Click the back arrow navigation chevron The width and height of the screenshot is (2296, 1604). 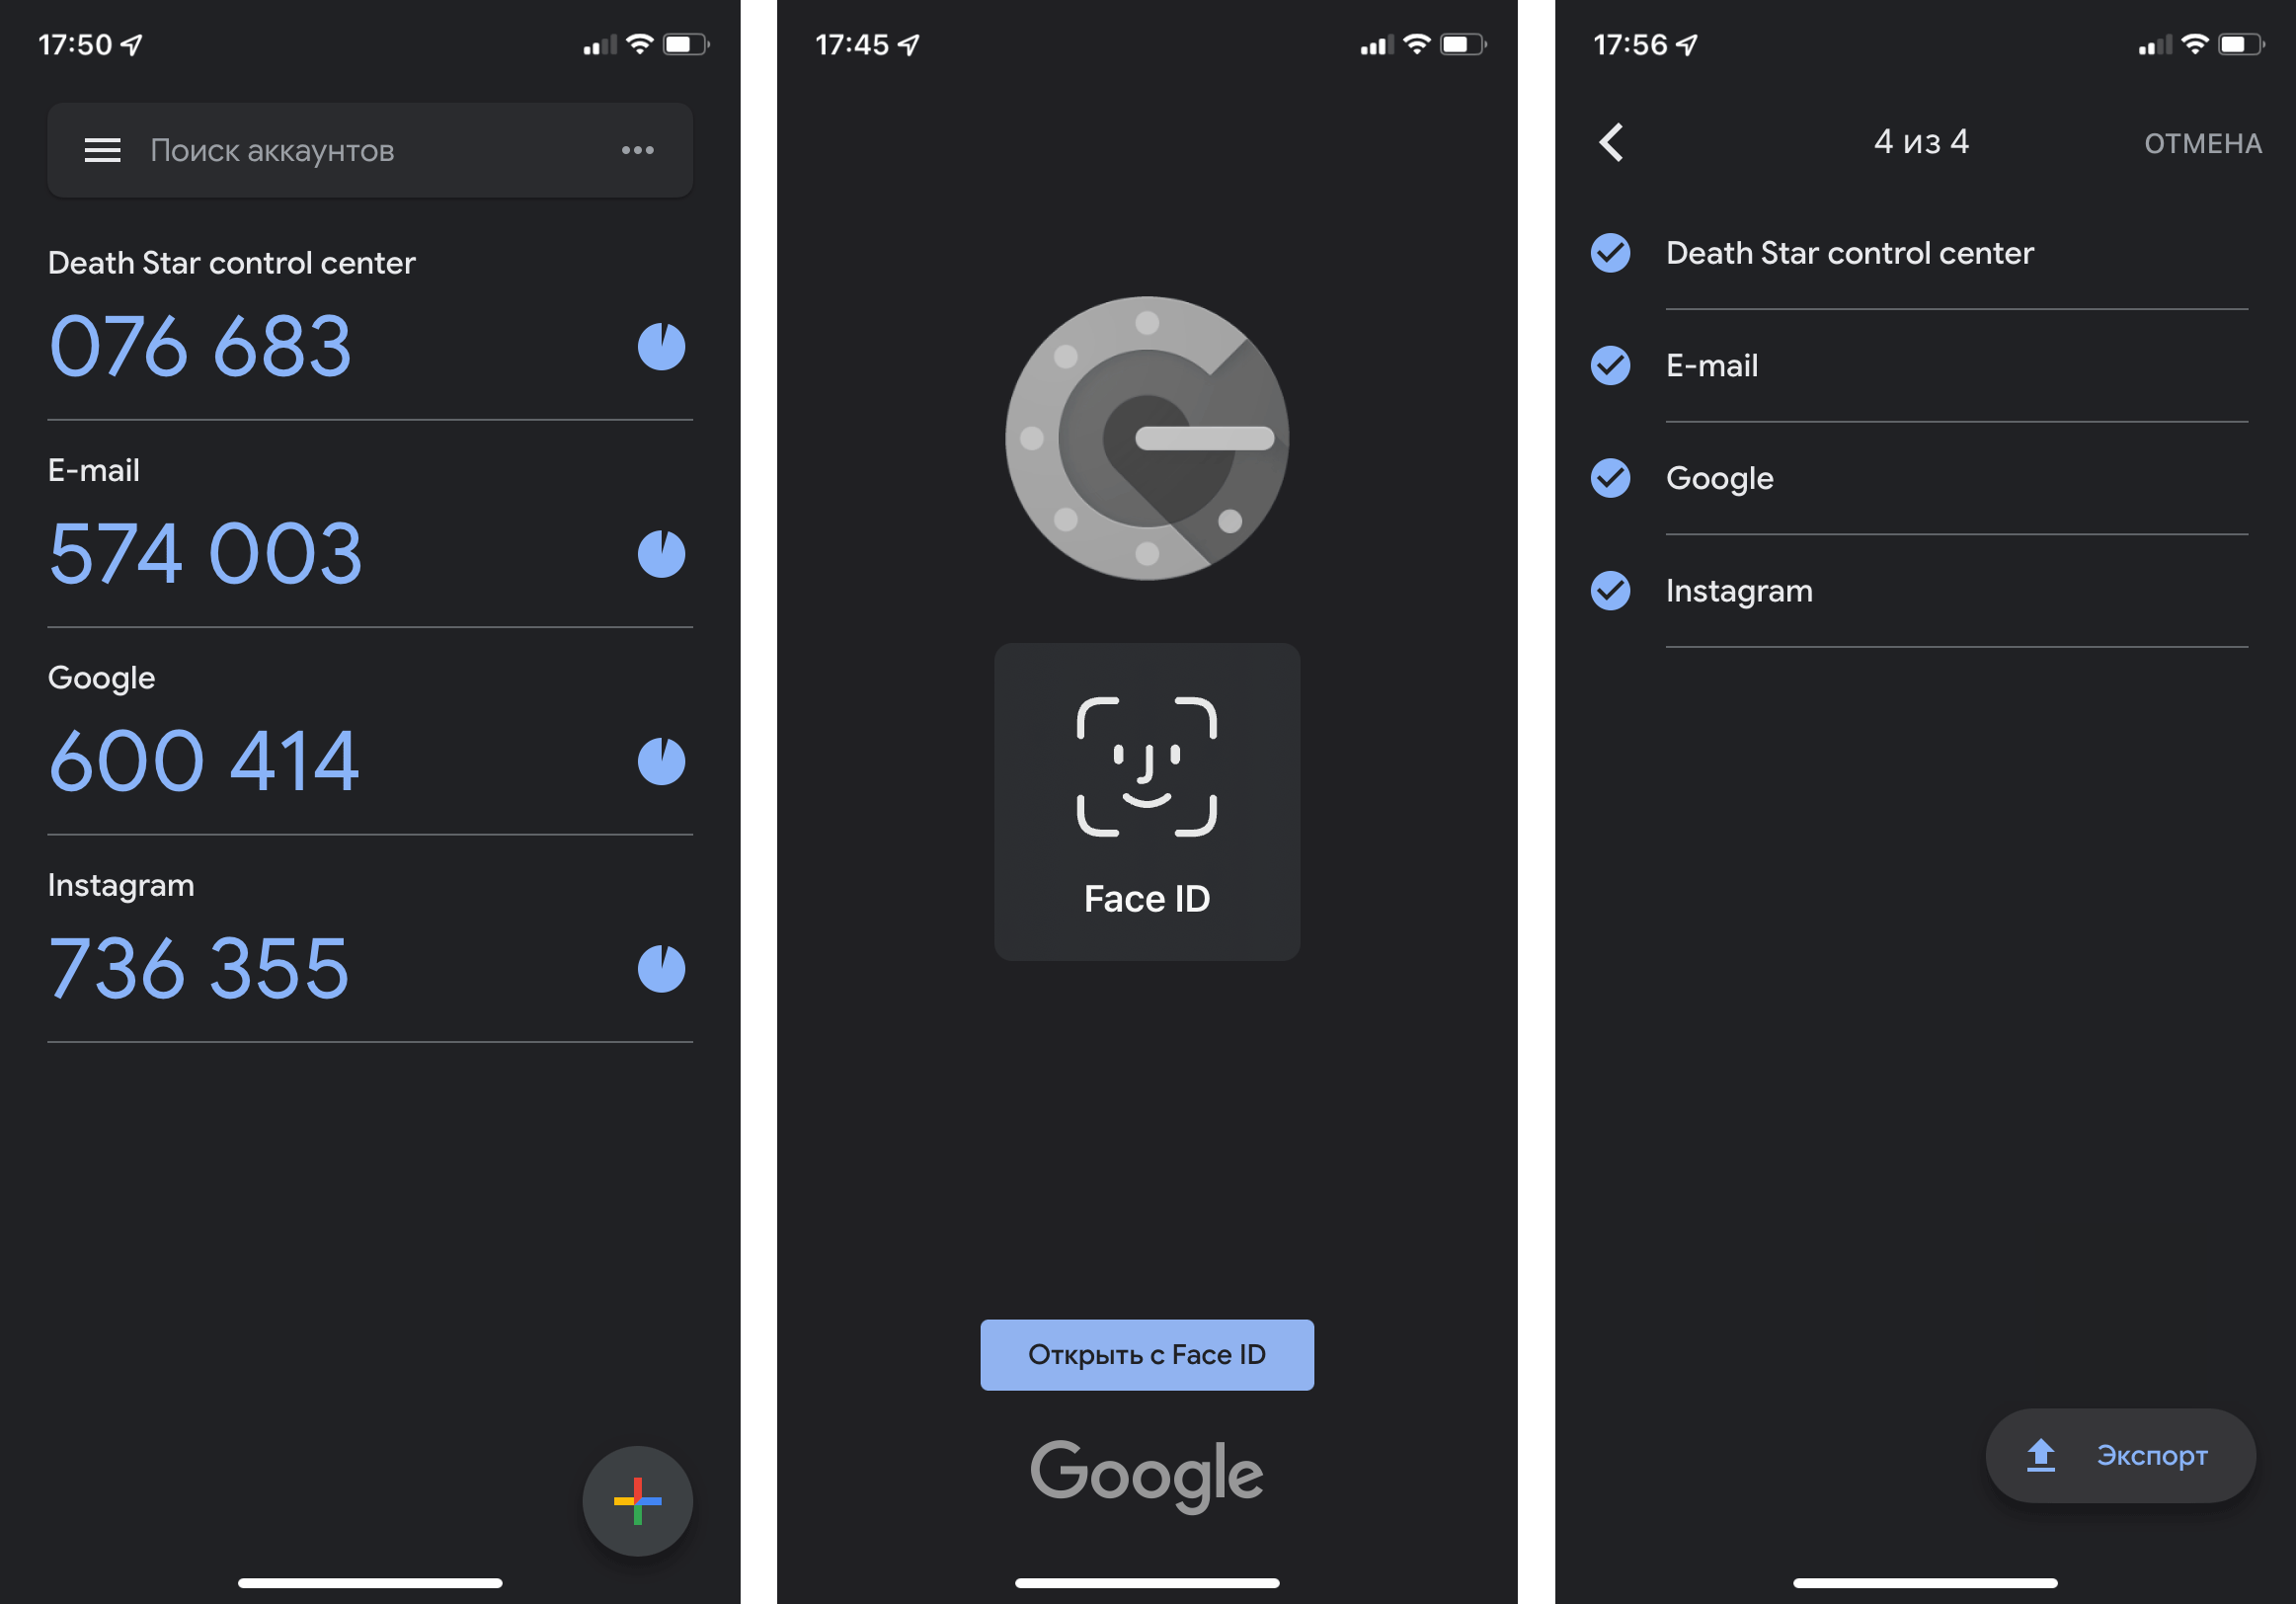pos(1607,143)
